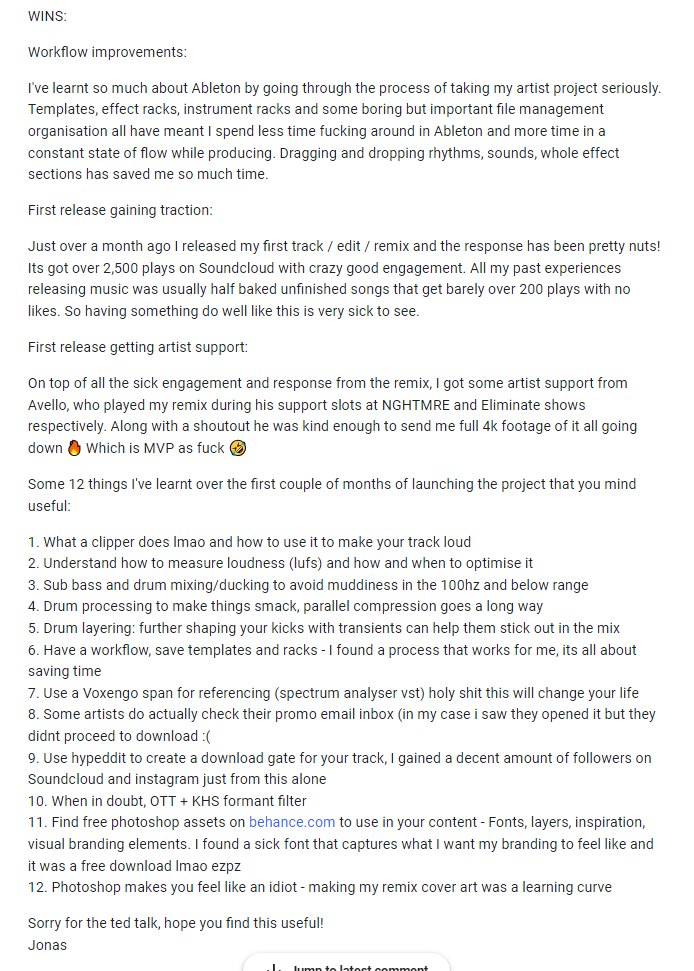Click list item 5 about drum layering
The height and width of the screenshot is (971, 694).
324,628
